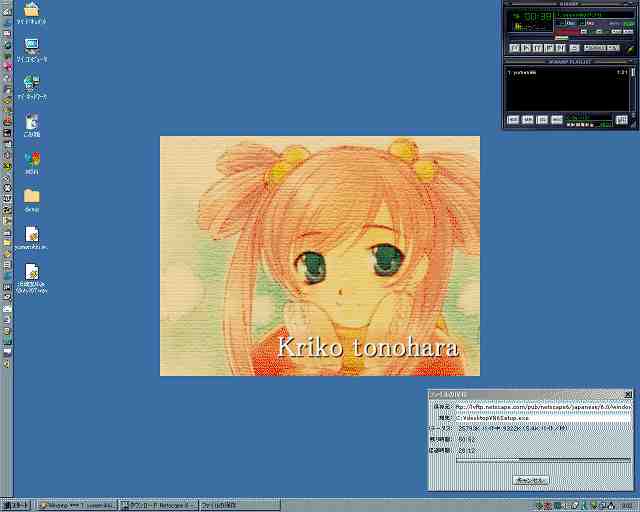Screen dimensions: 640x512
Task: Open the Windows Start menu
Action: pos(16,505)
